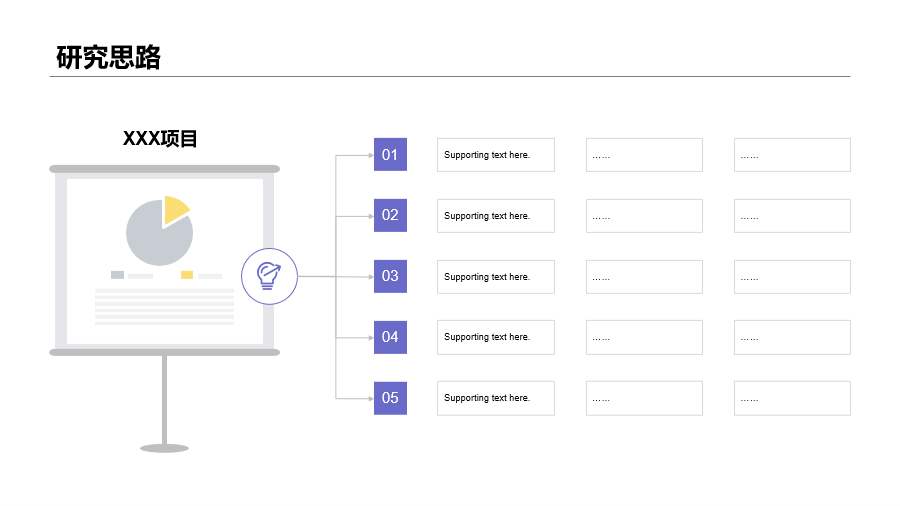Click the lightbulb icon in the circle

coord(269,275)
